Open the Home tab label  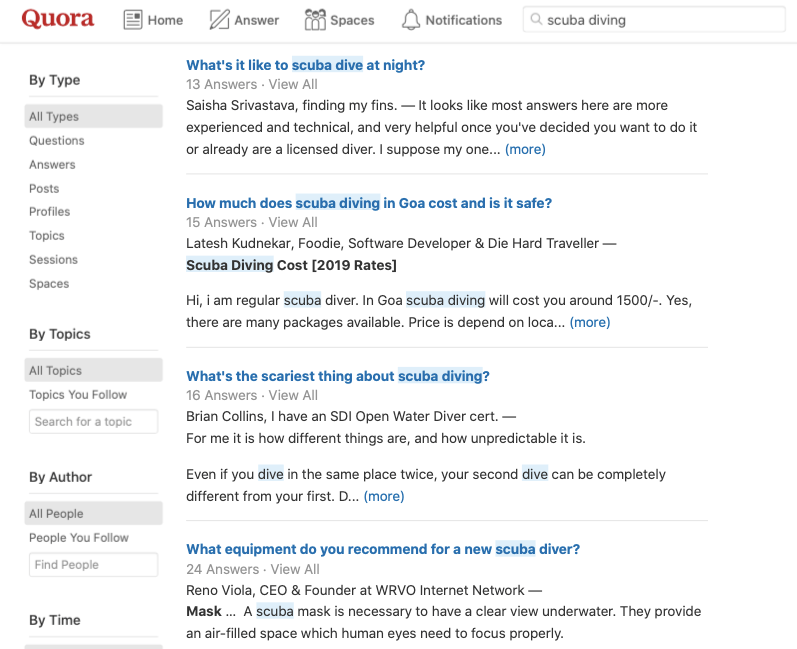165,20
